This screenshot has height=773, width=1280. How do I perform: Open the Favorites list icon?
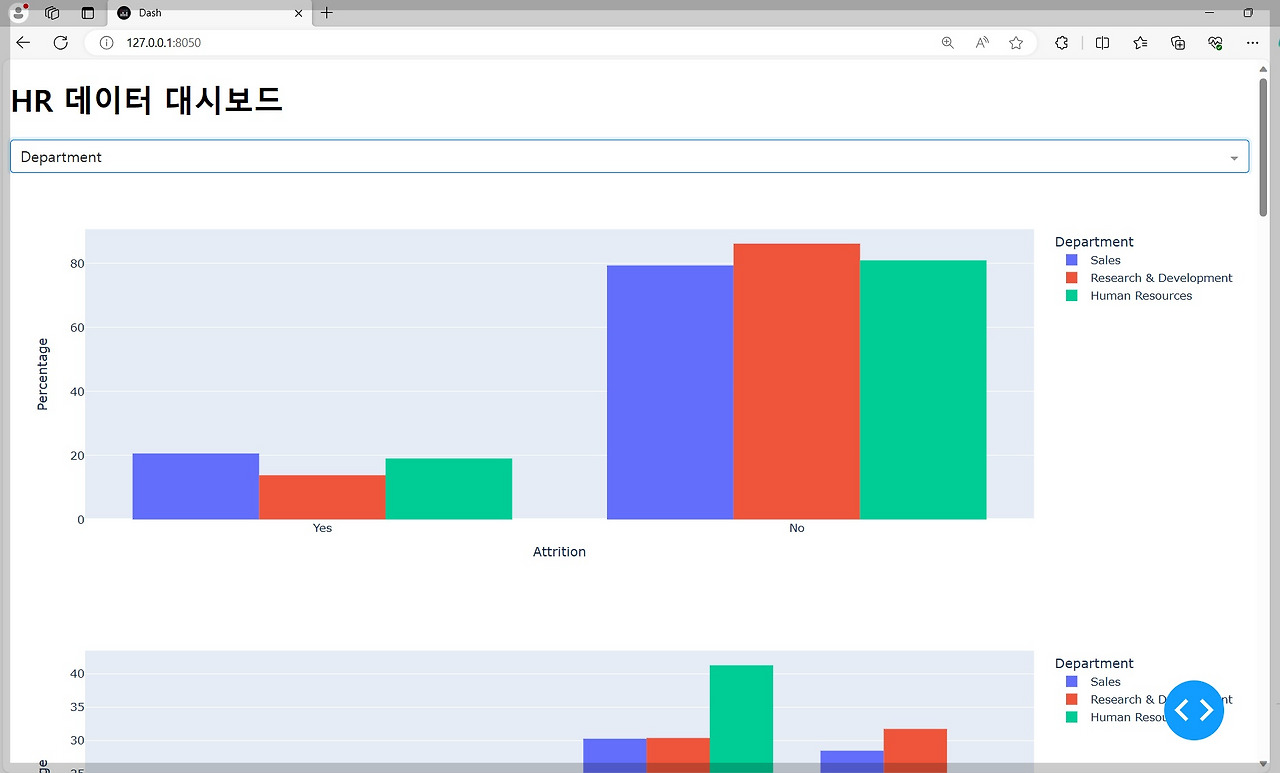click(1140, 43)
